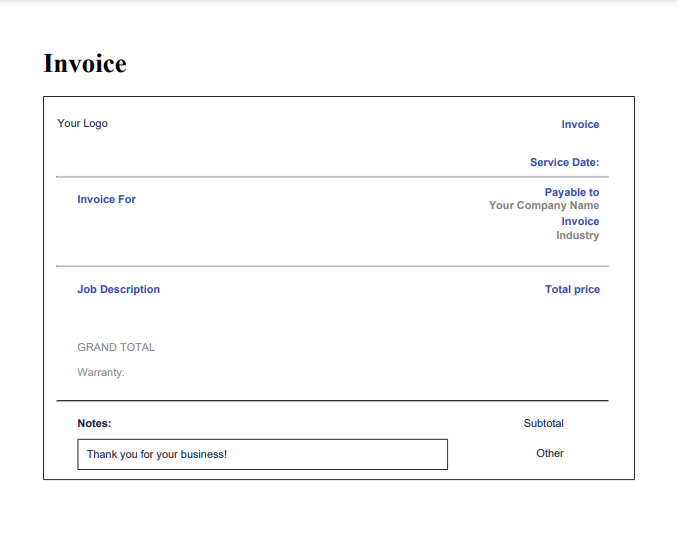This screenshot has width=677, height=539.
Task: Select the Subtotal label
Action: coord(544,423)
